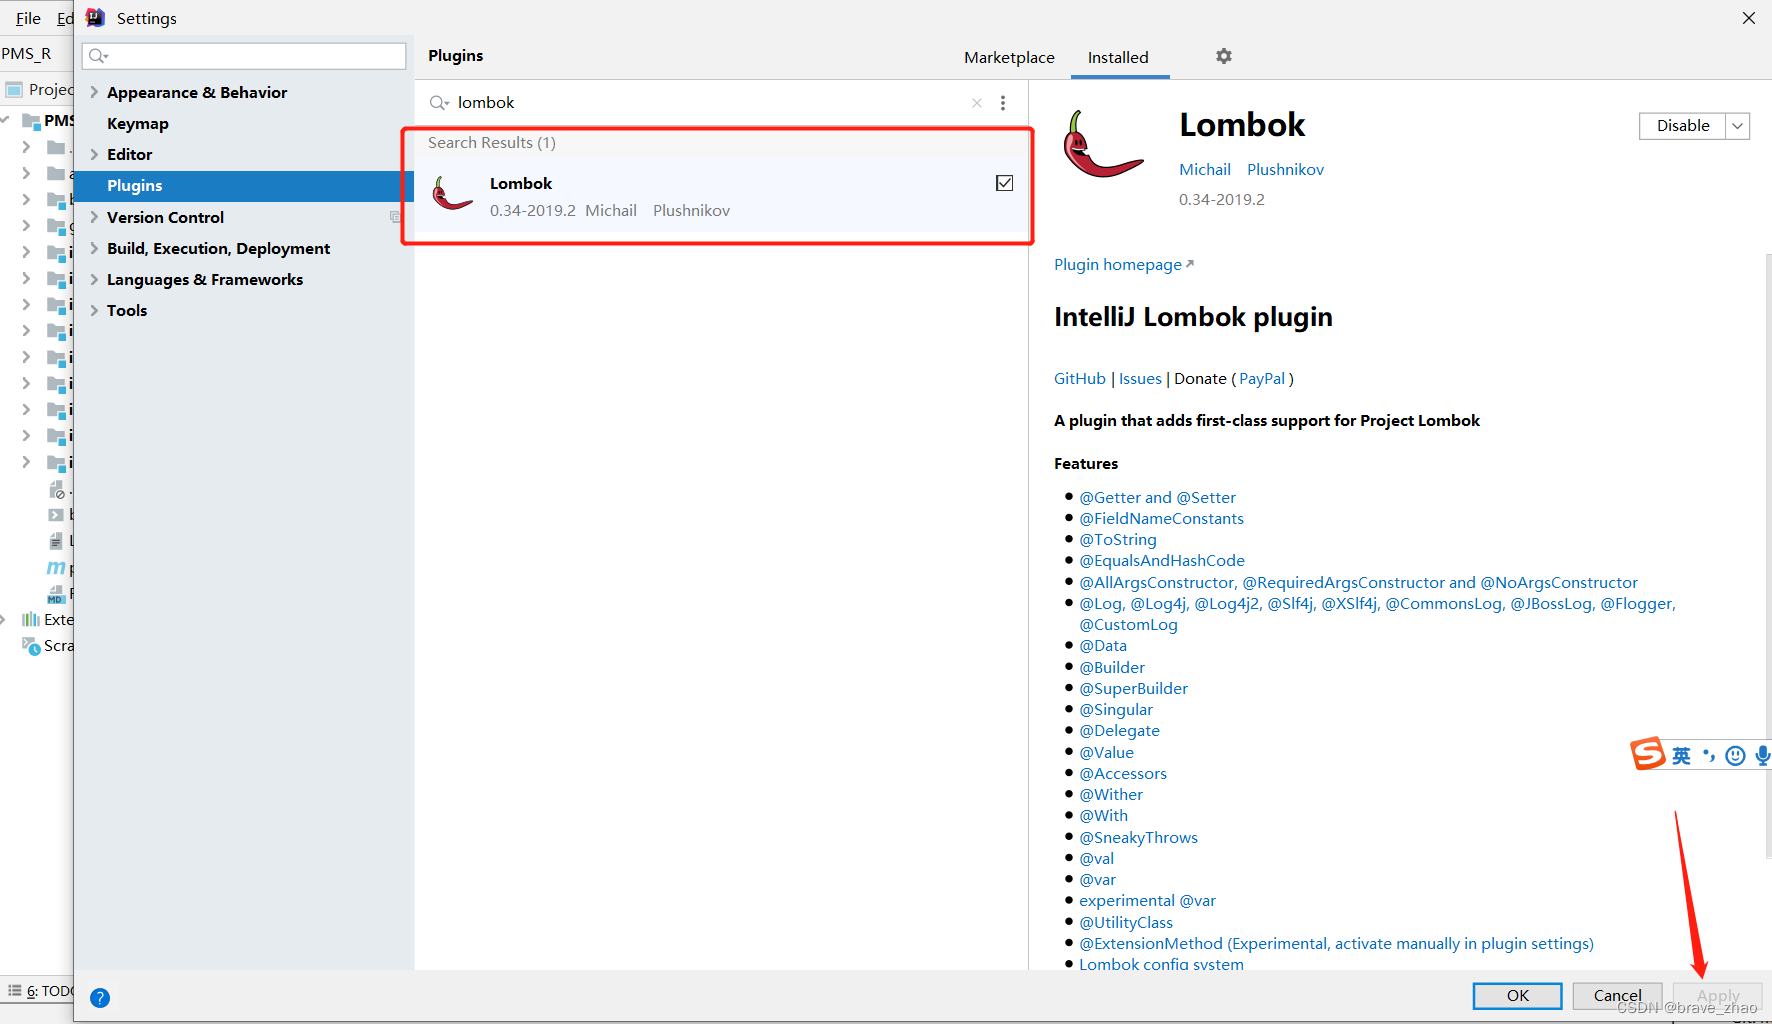Open the @Accessors feature link
Viewport: 1772px width, 1024px height.
[x=1123, y=773]
